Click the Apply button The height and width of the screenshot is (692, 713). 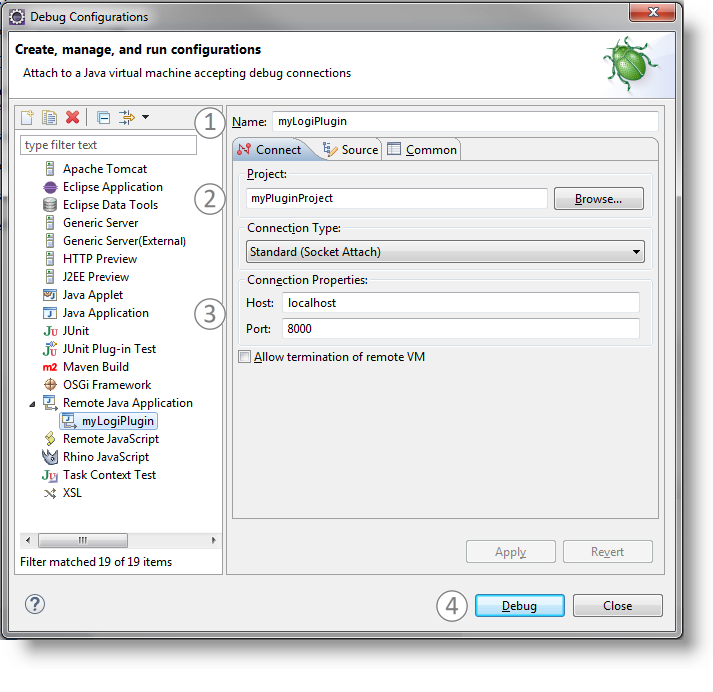tap(511, 552)
